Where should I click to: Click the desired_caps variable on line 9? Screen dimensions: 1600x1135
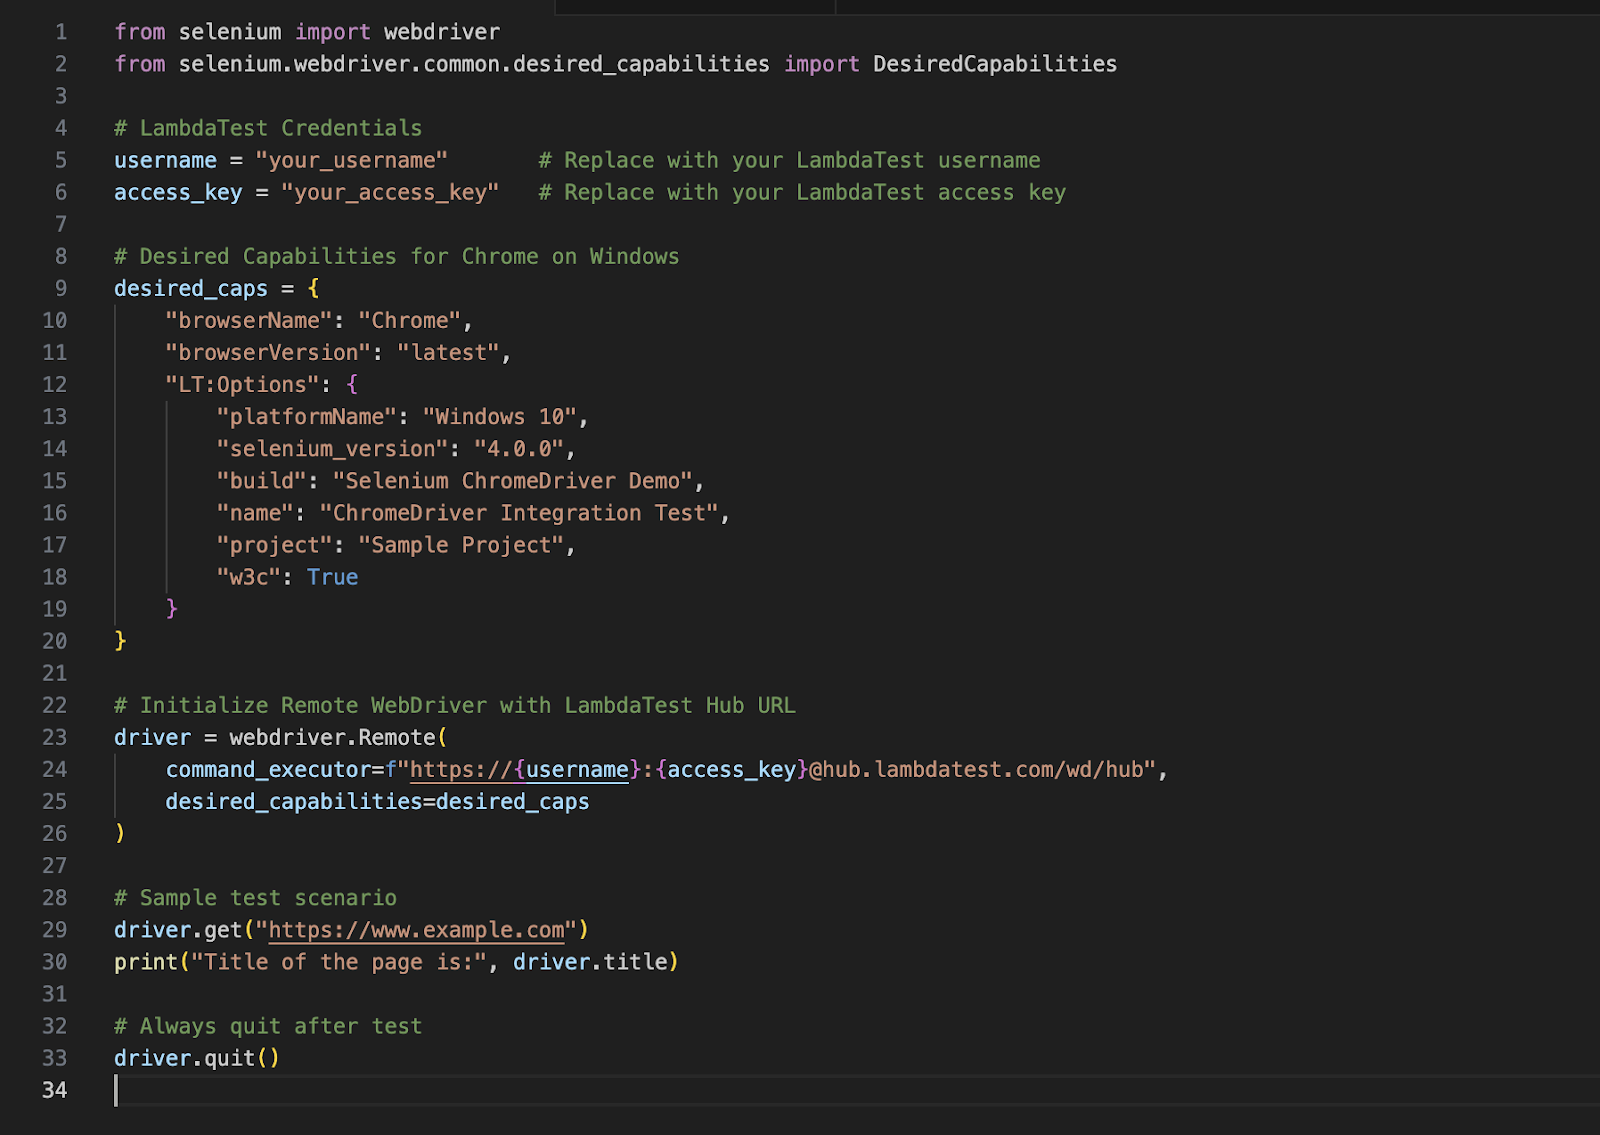(191, 289)
